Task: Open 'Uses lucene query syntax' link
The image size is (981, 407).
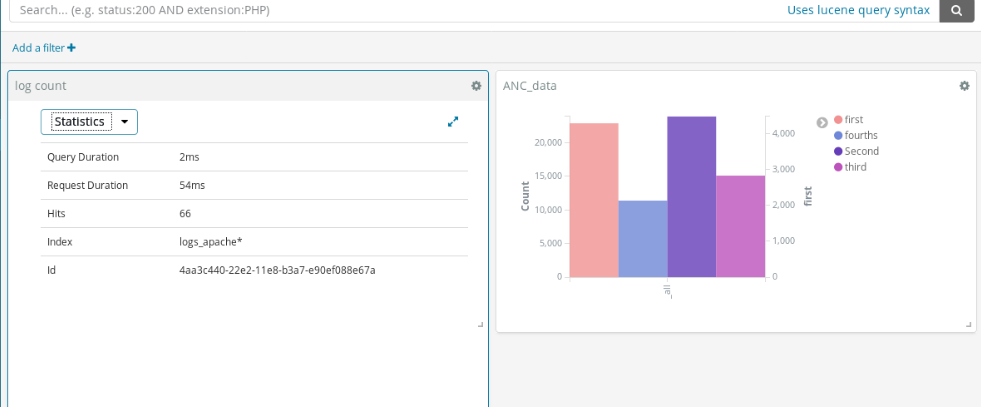Action: (x=858, y=10)
